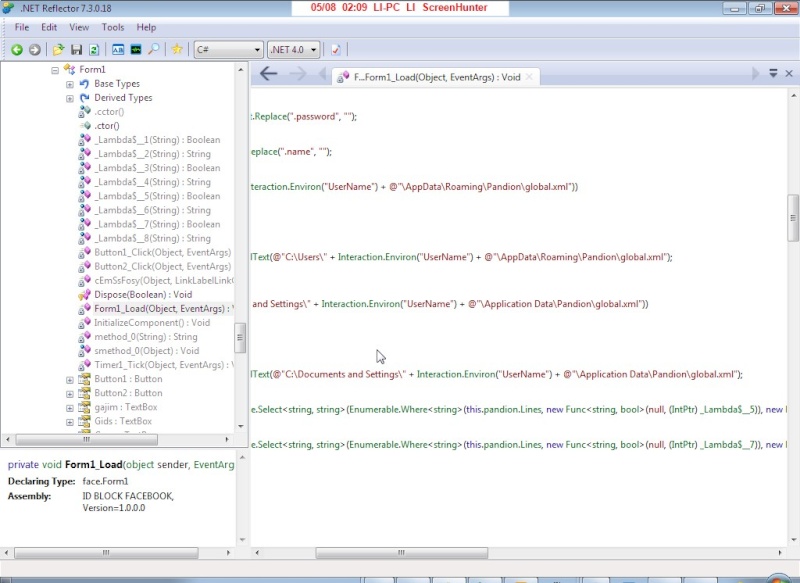Click the code pane's forward arrow

point(298,74)
